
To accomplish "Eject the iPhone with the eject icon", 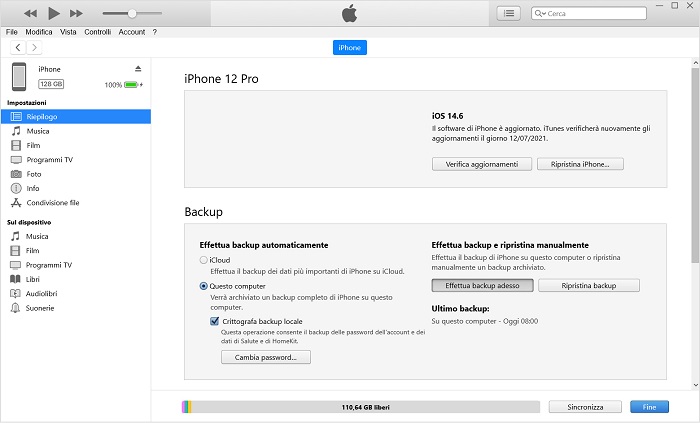I will coord(138,69).
